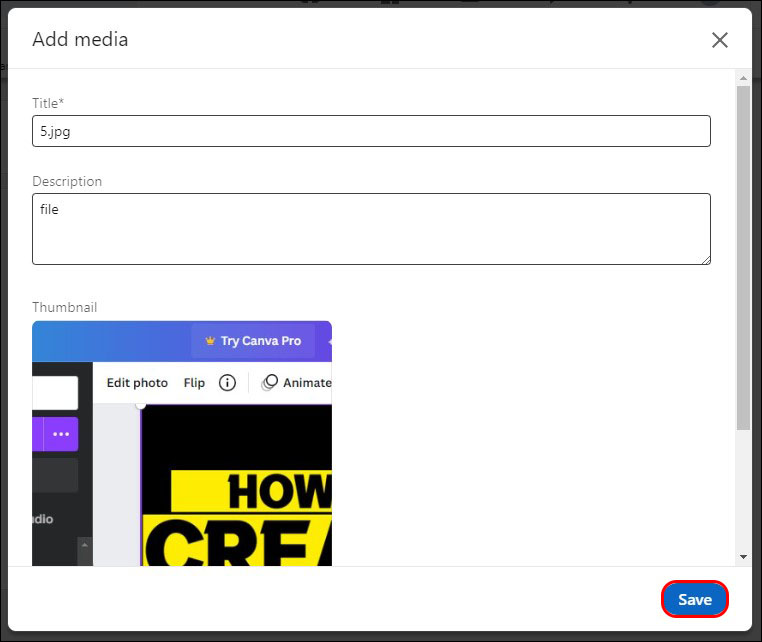Click the Thumbnail label text
The image size is (762, 642).
[65, 307]
